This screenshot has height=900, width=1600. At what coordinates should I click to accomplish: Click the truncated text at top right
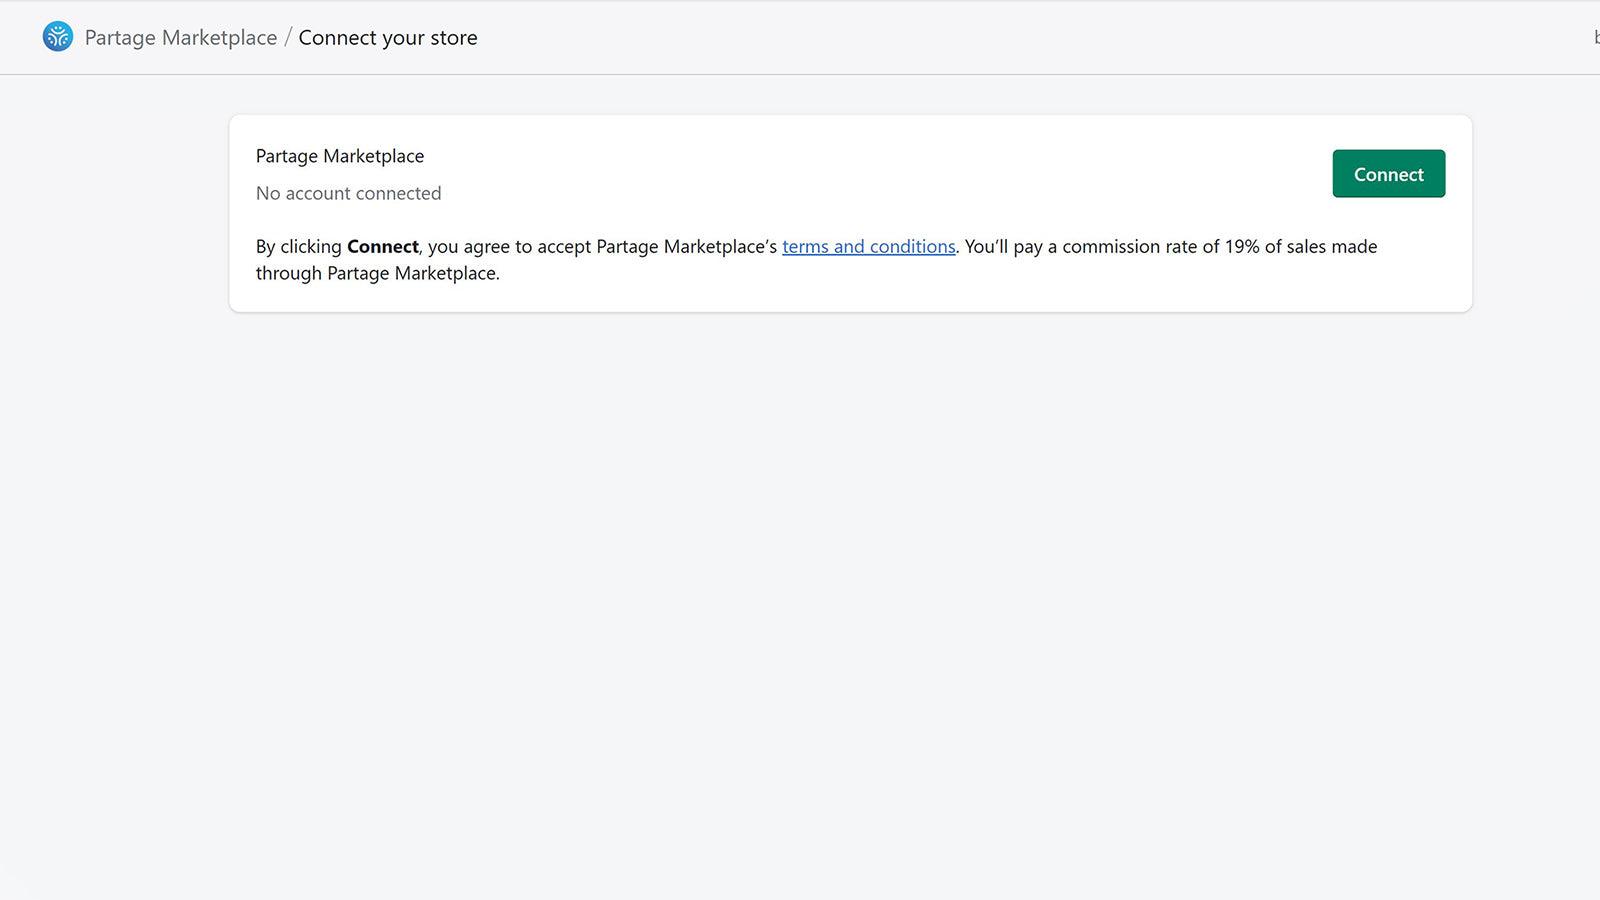pyautogui.click(x=1595, y=37)
